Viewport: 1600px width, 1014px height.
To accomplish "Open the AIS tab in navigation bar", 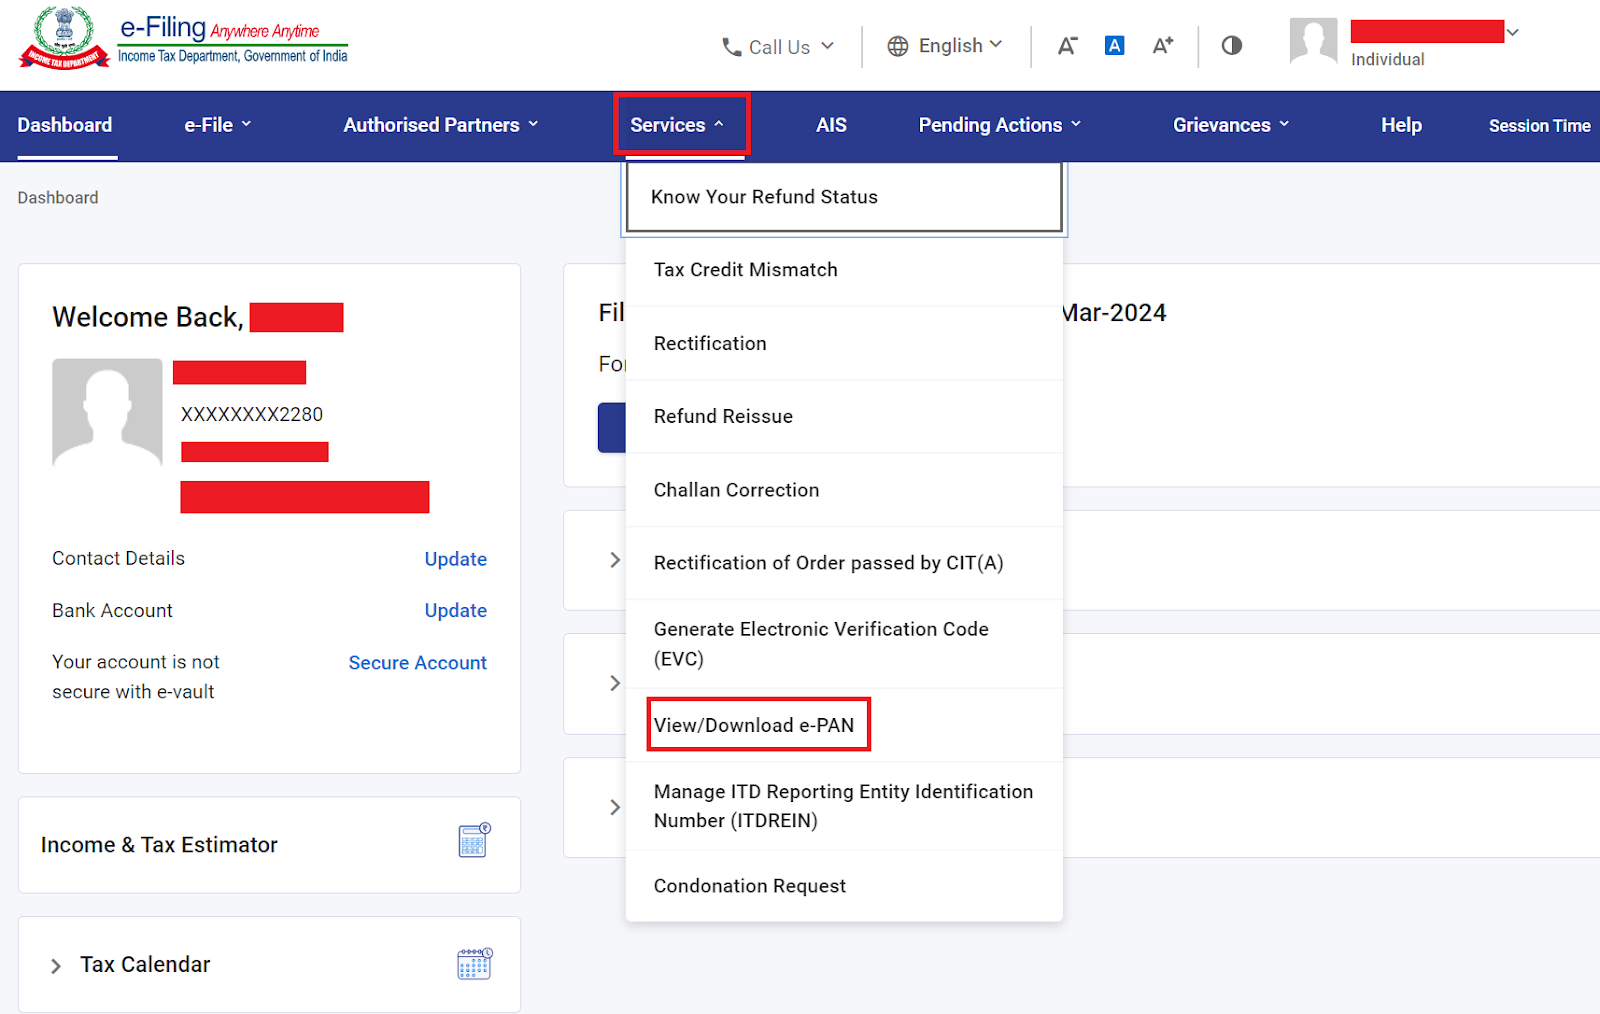I will pos(831,125).
